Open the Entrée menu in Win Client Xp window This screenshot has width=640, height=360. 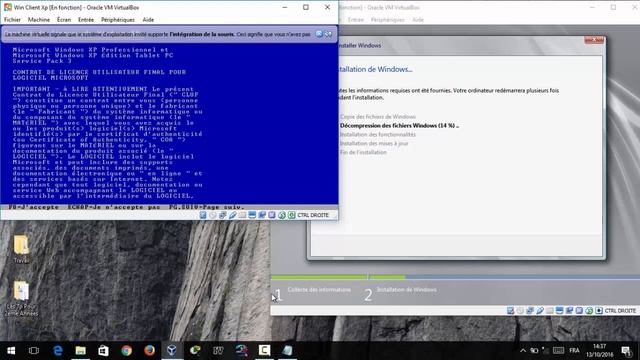(86, 20)
